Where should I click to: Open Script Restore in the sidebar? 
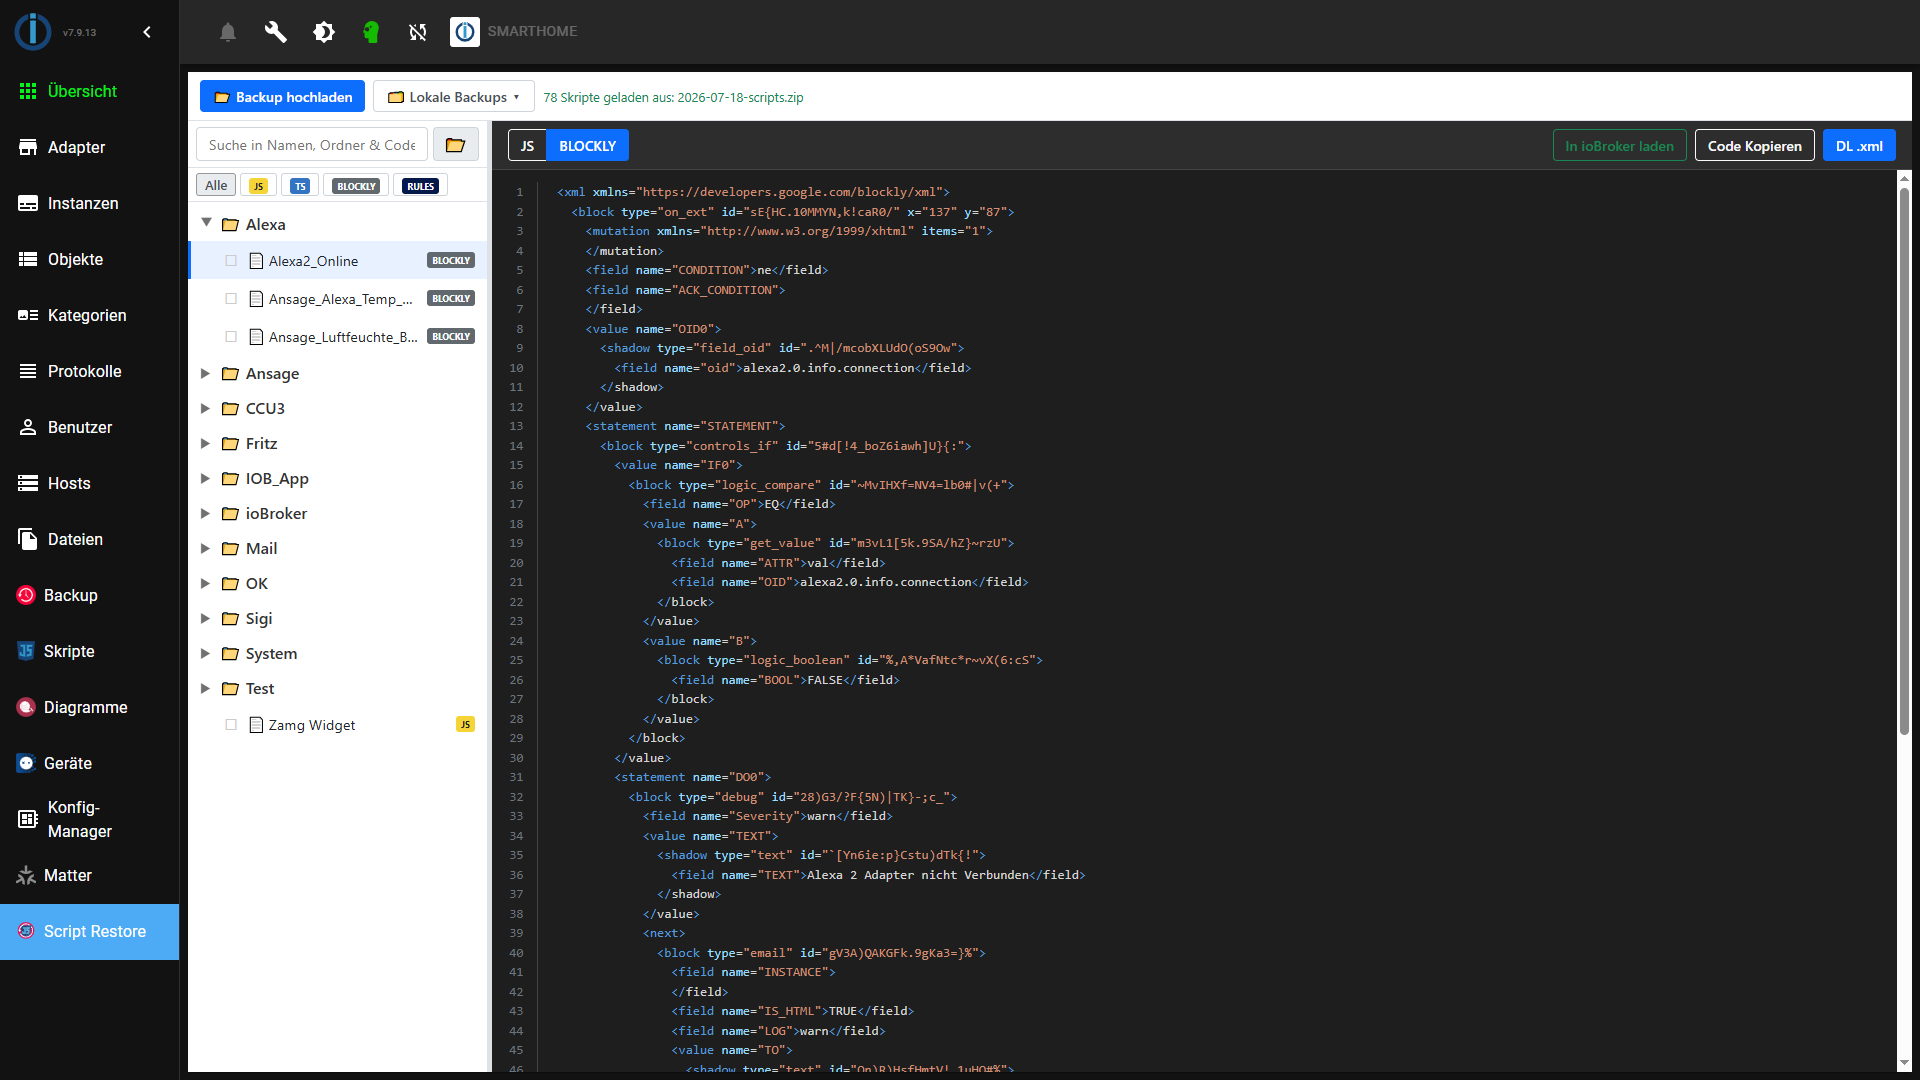(89, 931)
